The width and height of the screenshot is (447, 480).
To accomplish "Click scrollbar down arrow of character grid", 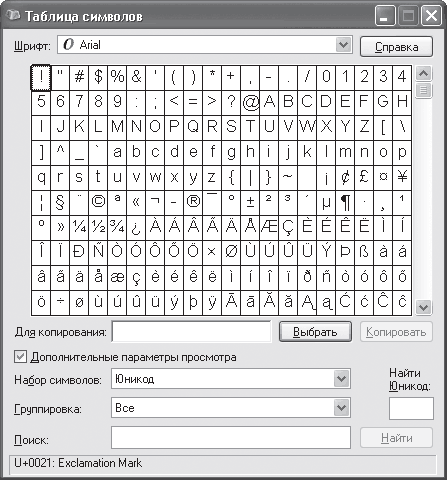I will [423, 307].
